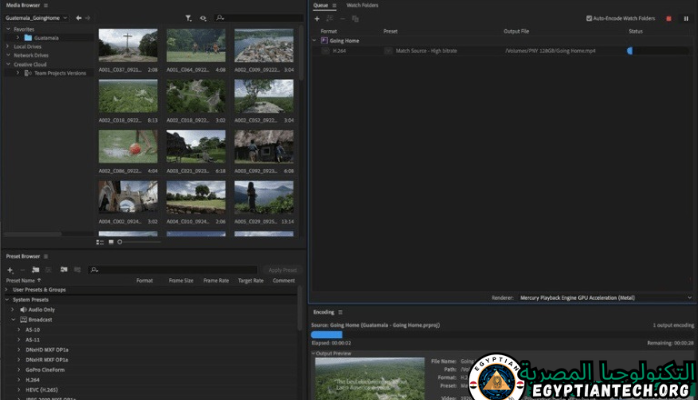This screenshot has height=400, width=698.
Task: Open the file type filter in Media Browser
Action: coord(189,18)
